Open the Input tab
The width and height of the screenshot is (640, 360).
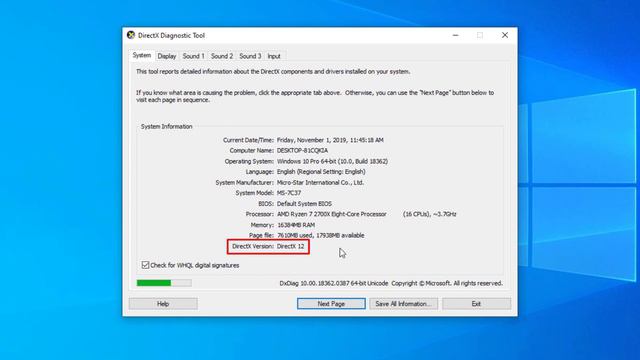point(274,56)
